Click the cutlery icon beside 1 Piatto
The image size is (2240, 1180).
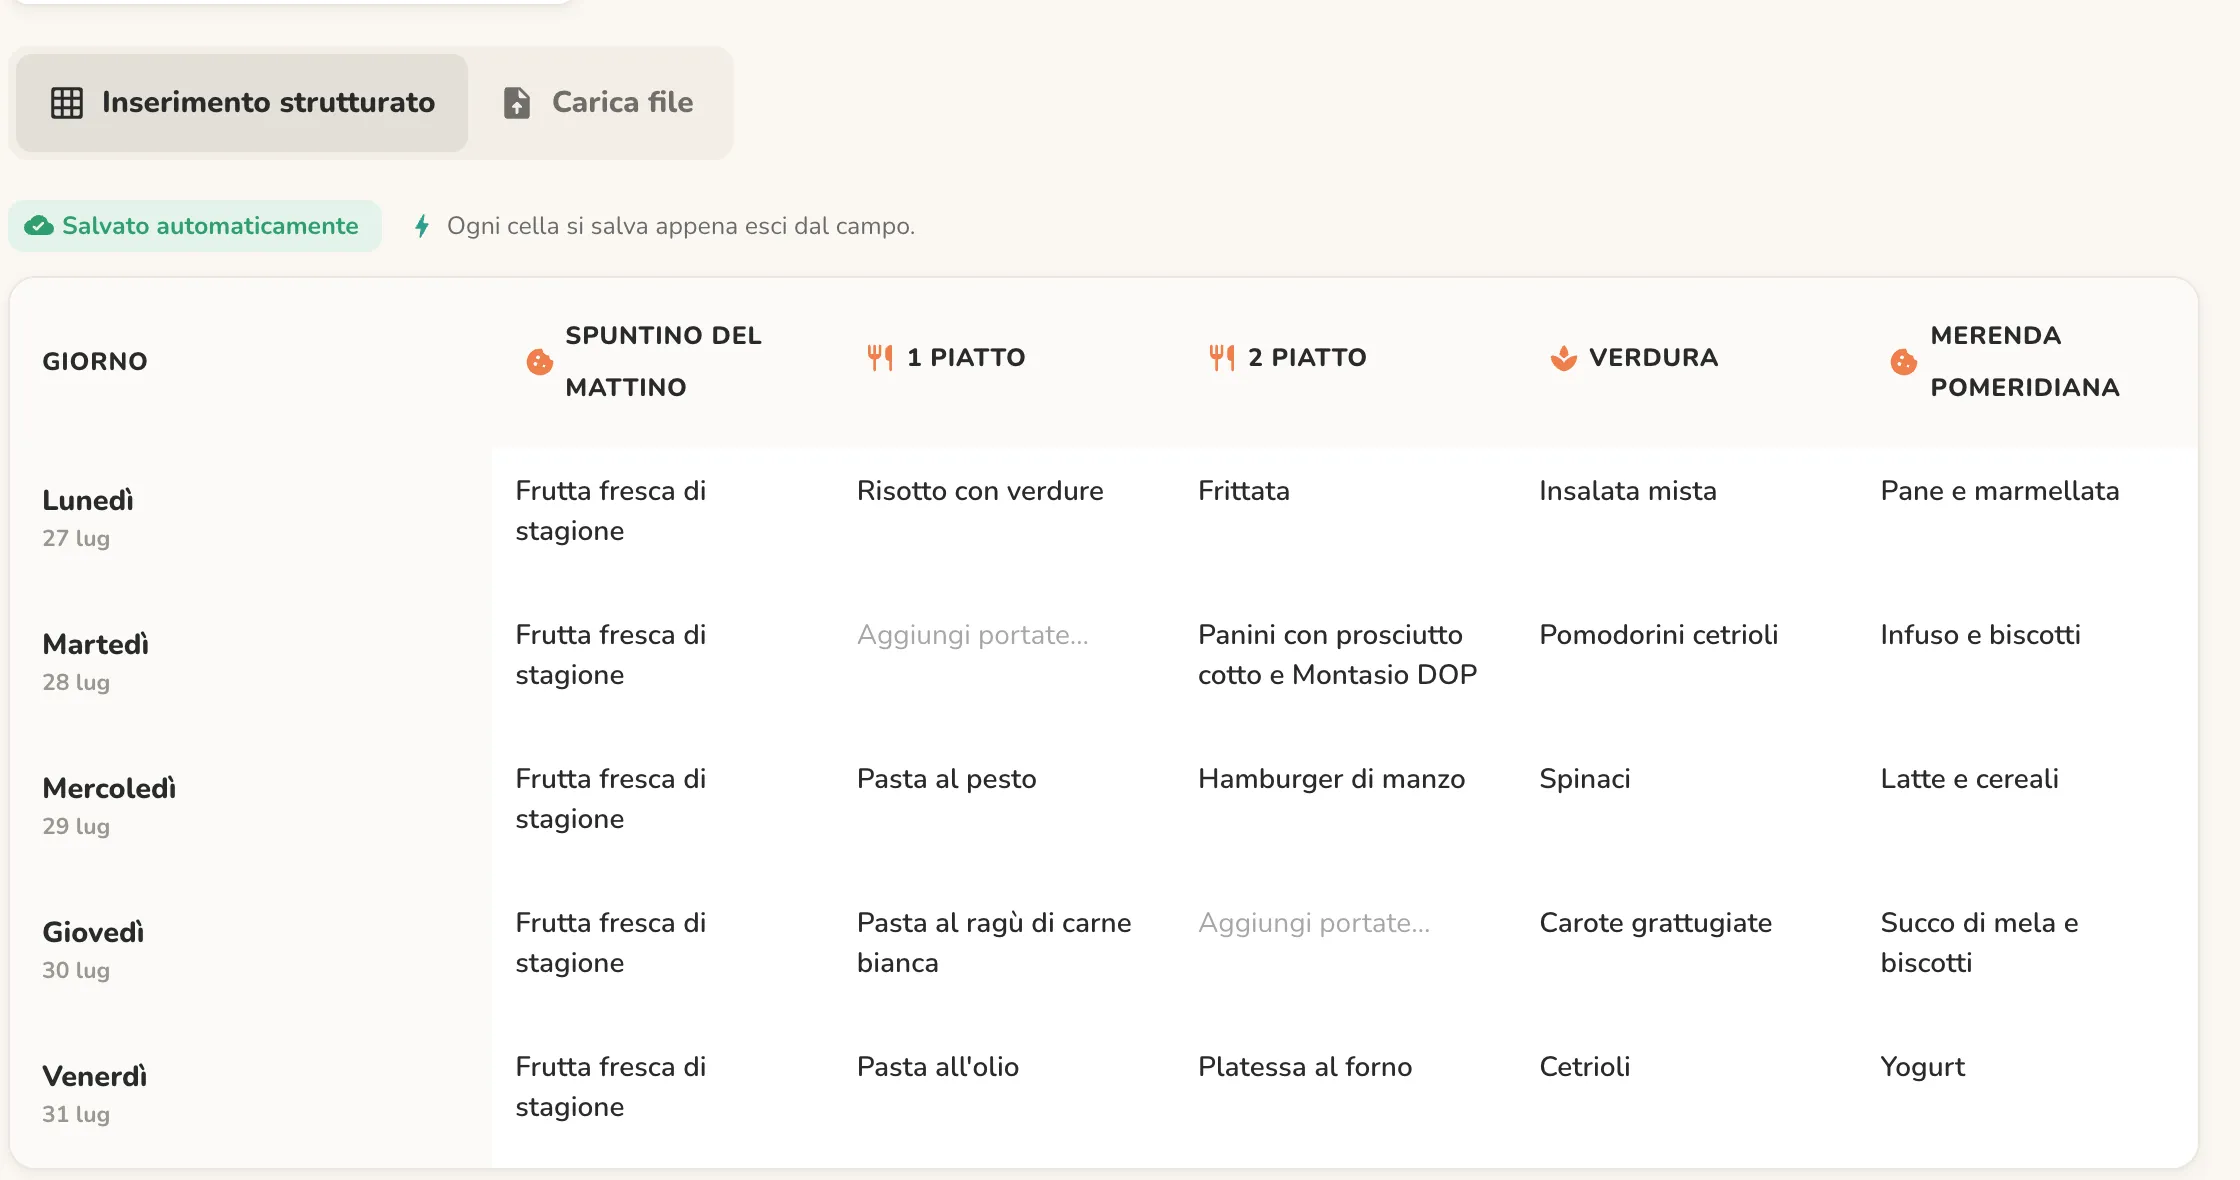880,358
